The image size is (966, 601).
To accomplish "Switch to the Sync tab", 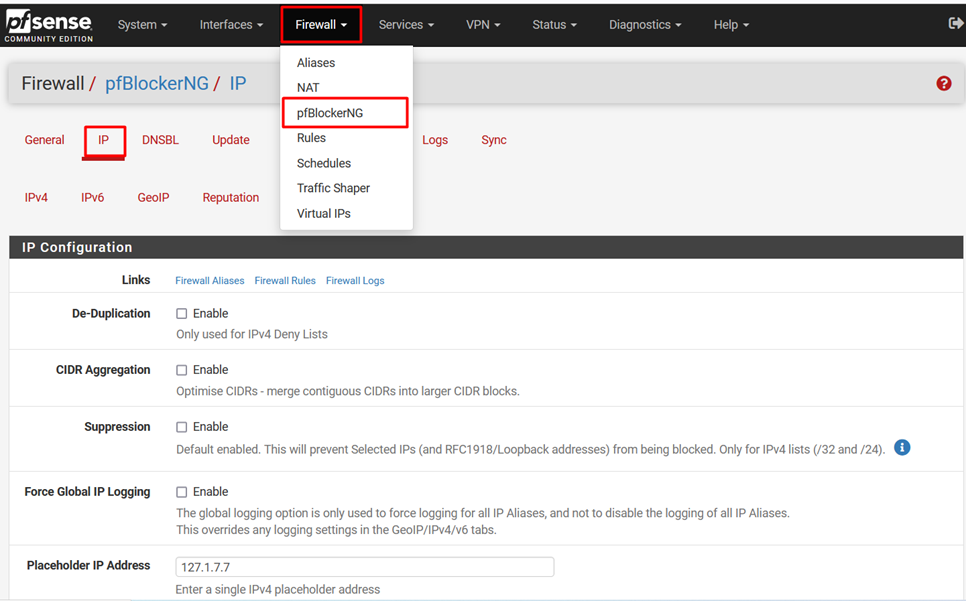I will coord(493,140).
